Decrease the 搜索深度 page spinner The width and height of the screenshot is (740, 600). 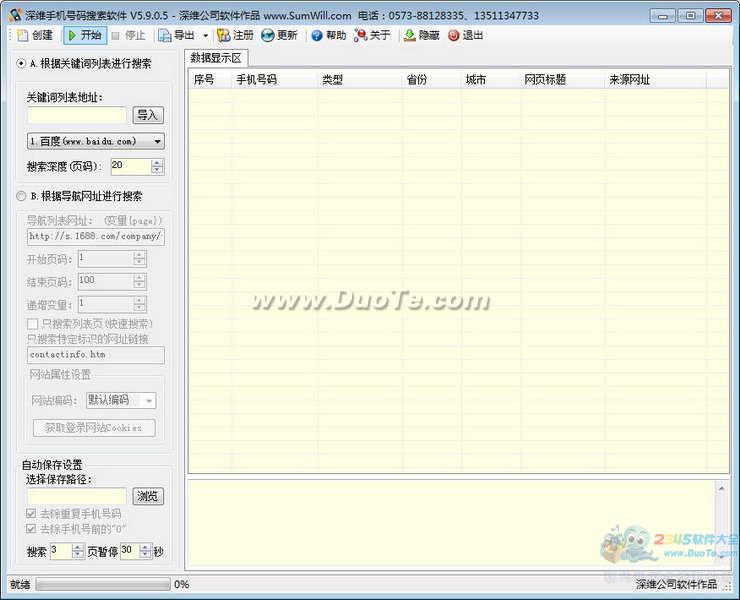pyautogui.click(x=157, y=170)
